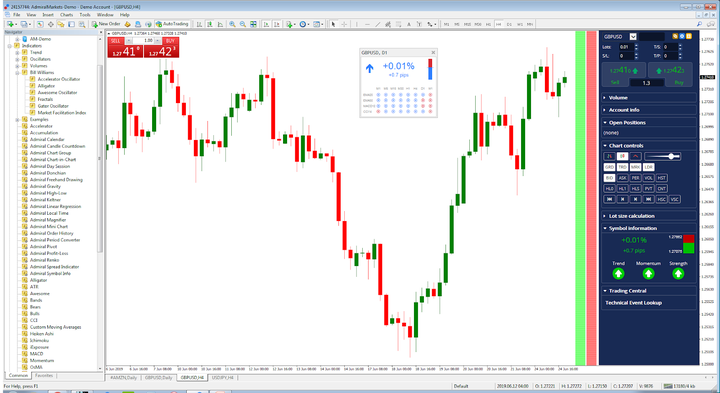The width and height of the screenshot is (720, 393).
Task: Click the zoom out magnifier icon
Action: [x=243, y=24]
